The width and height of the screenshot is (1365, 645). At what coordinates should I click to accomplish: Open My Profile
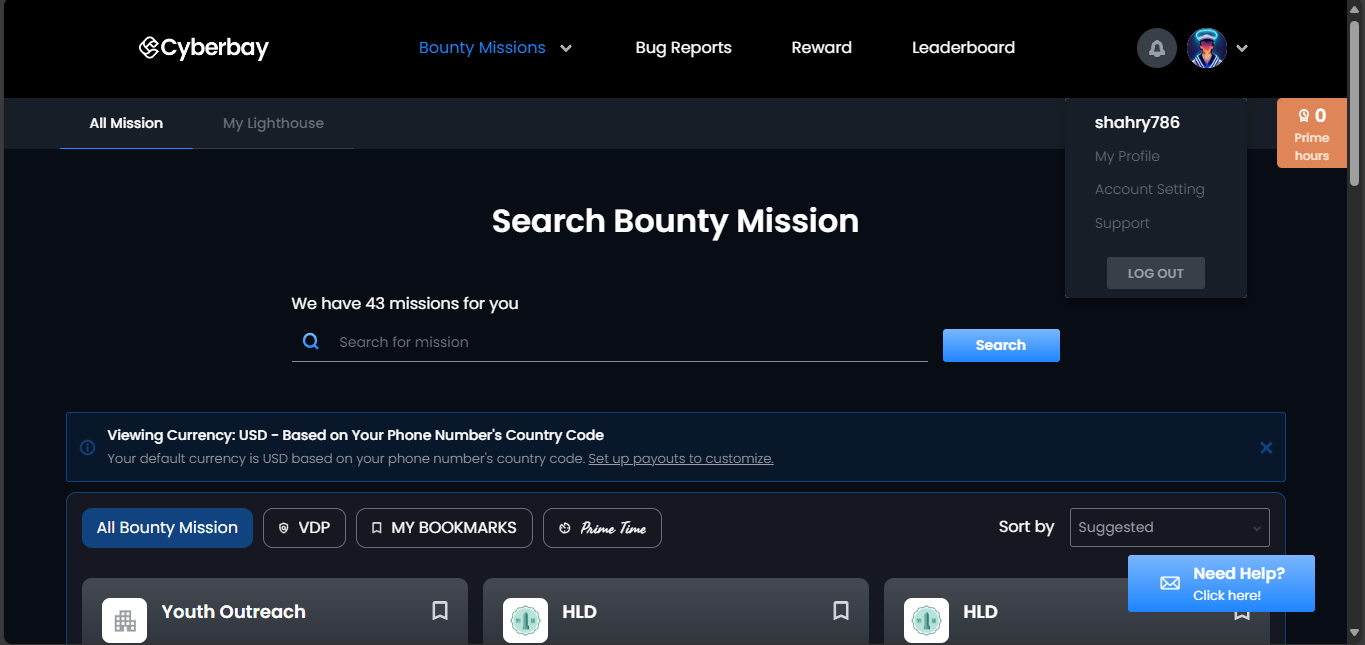point(1127,156)
